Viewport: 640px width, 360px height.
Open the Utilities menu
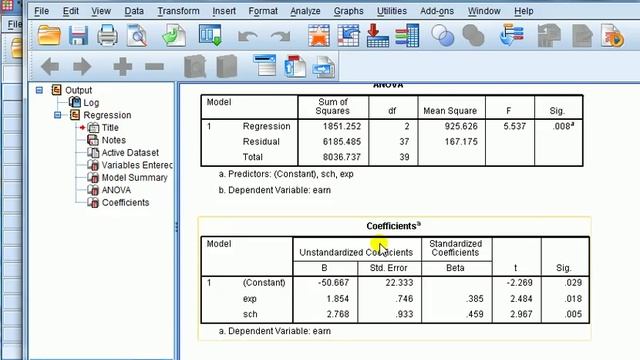[x=392, y=11]
